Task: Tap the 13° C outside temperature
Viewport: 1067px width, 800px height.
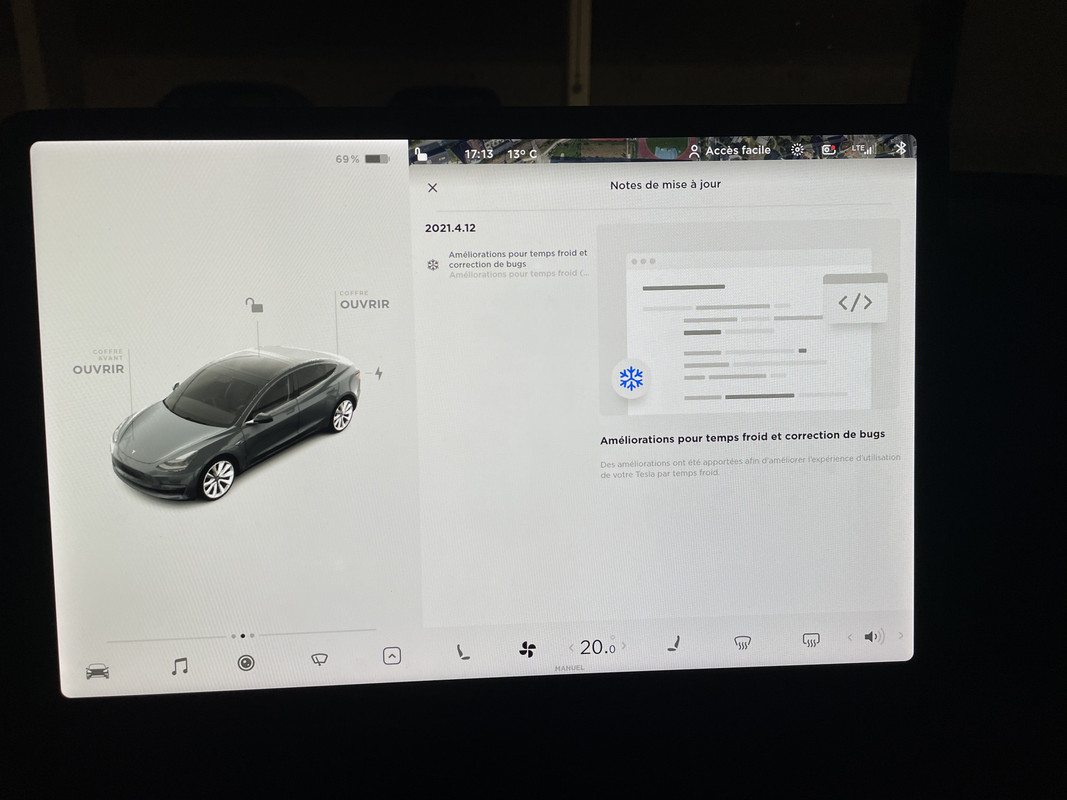Action: coord(522,154)
